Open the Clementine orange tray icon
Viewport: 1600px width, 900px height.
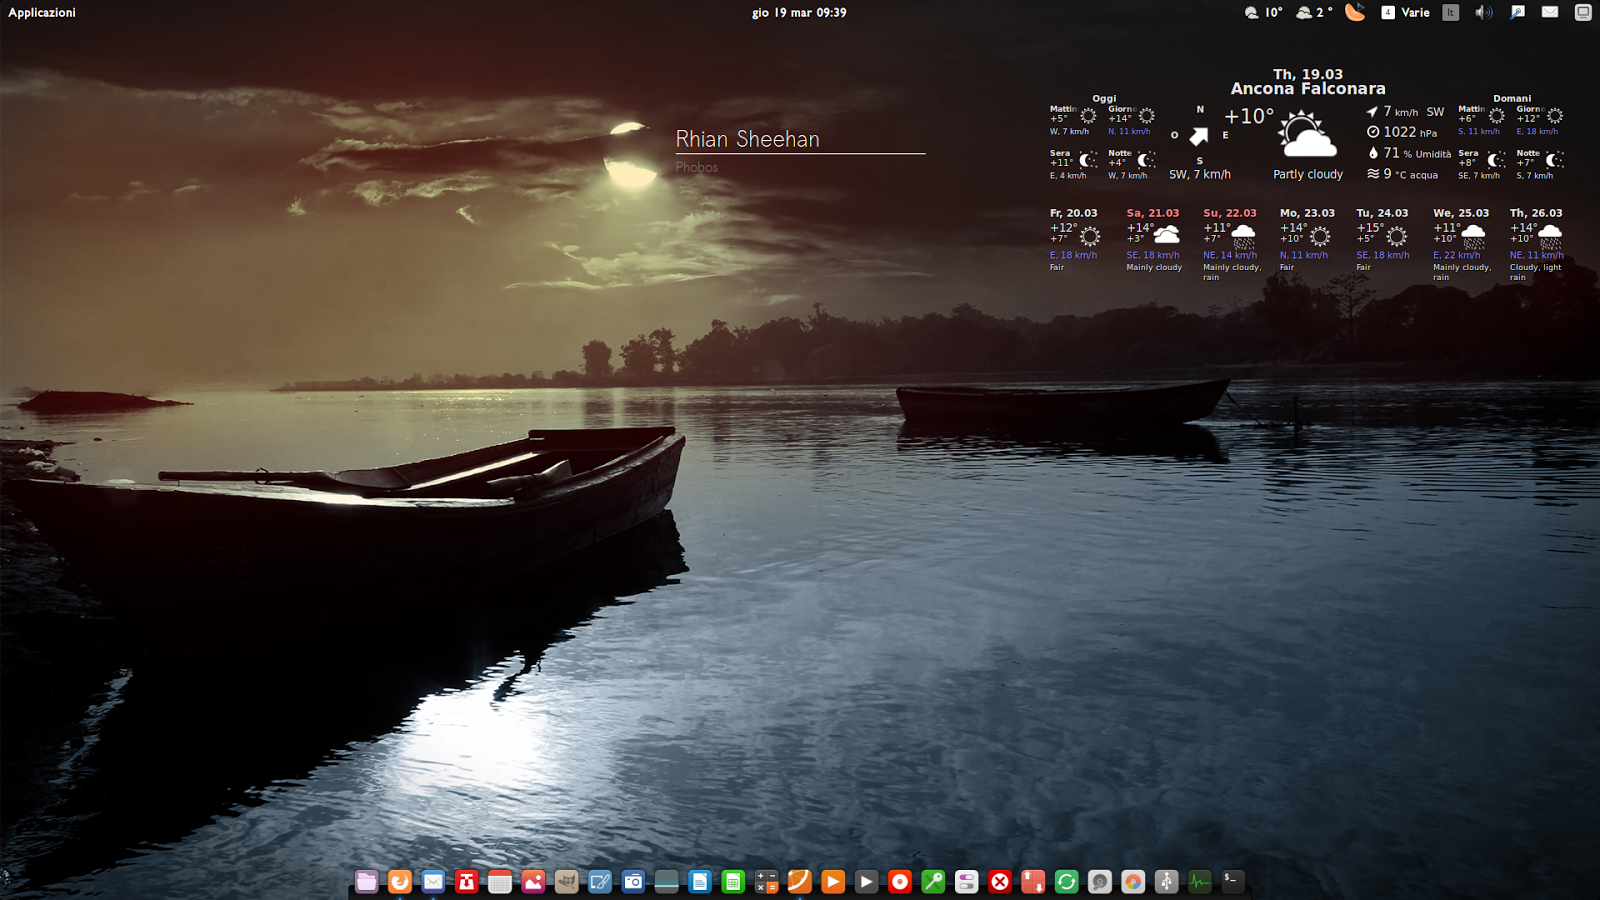coord(1355,12)
